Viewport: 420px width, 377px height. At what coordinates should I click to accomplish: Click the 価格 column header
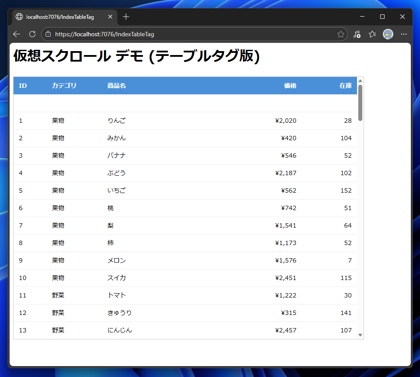coord(290,86)
